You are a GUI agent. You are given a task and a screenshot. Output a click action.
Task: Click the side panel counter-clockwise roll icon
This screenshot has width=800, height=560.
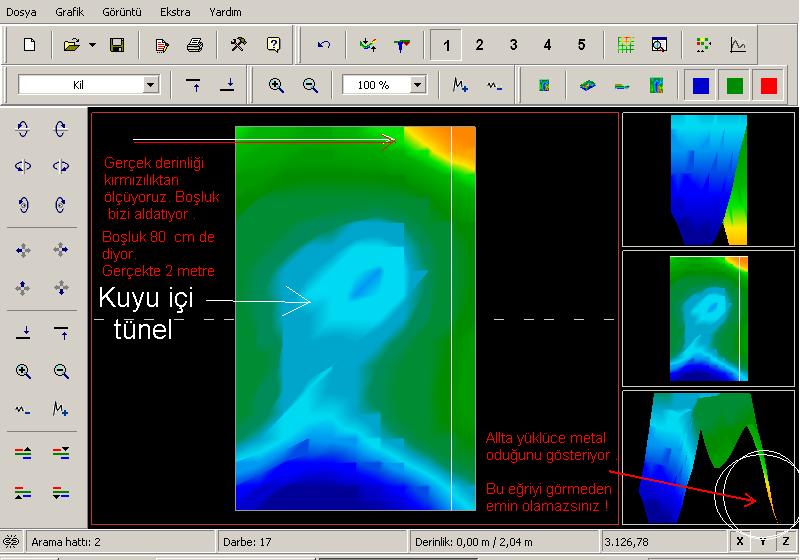click(x=23, y=205)
